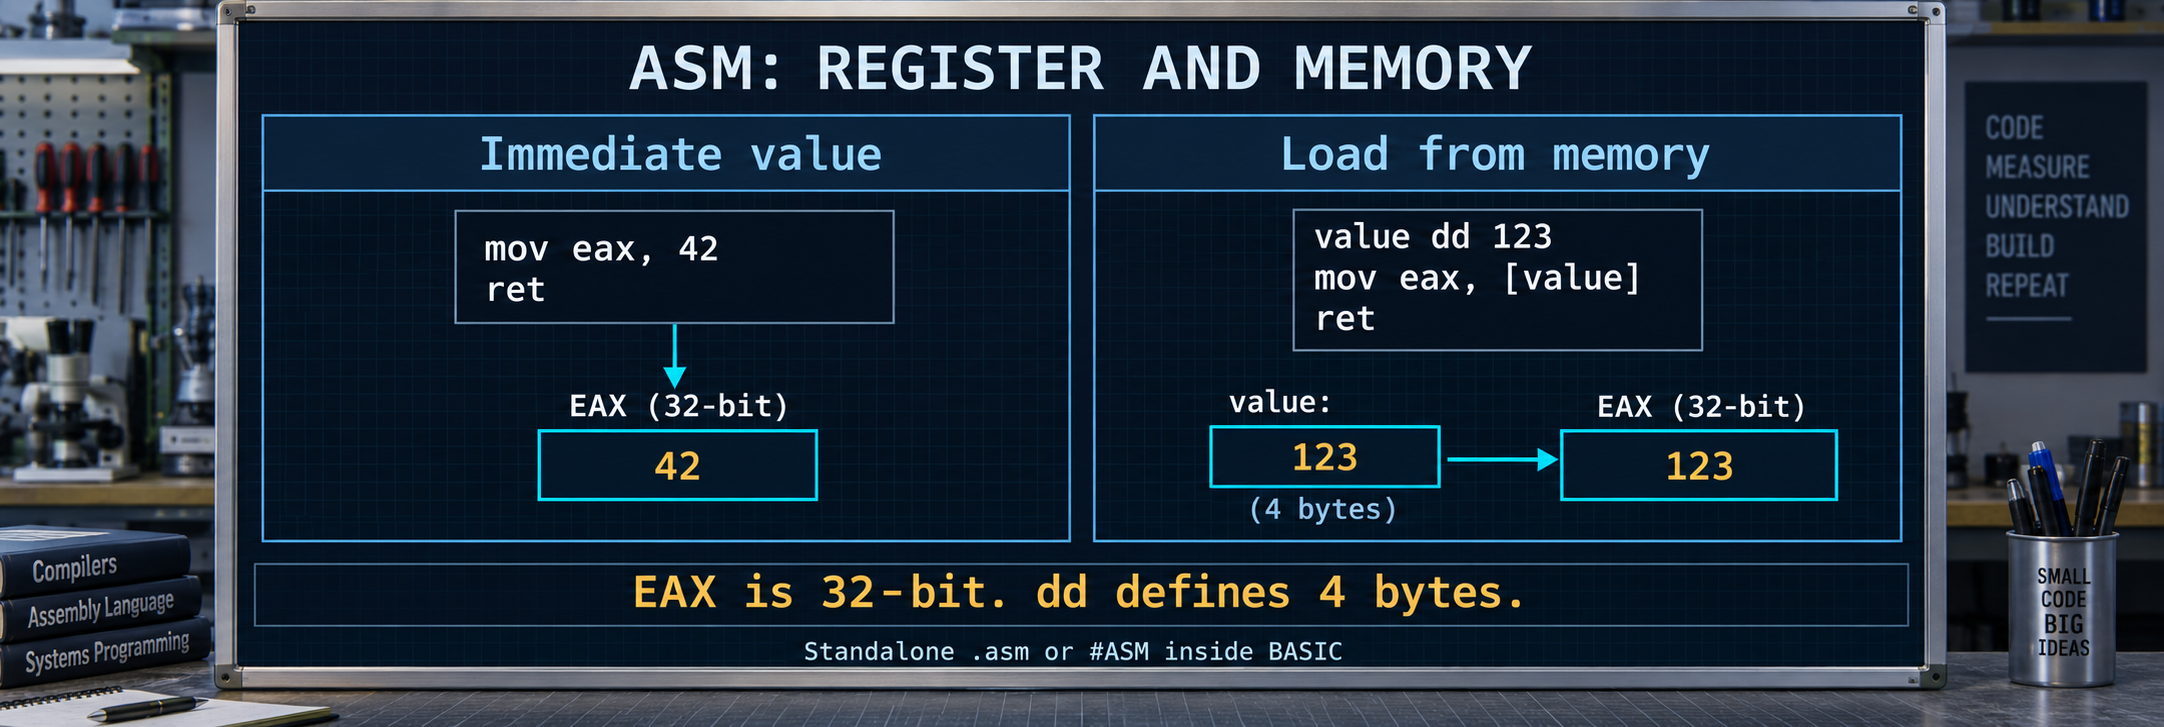The height and width of the screenshot is (727, 2164).
Task: Click the word "CODE" on the wall poster
Action: (2014, 128)
